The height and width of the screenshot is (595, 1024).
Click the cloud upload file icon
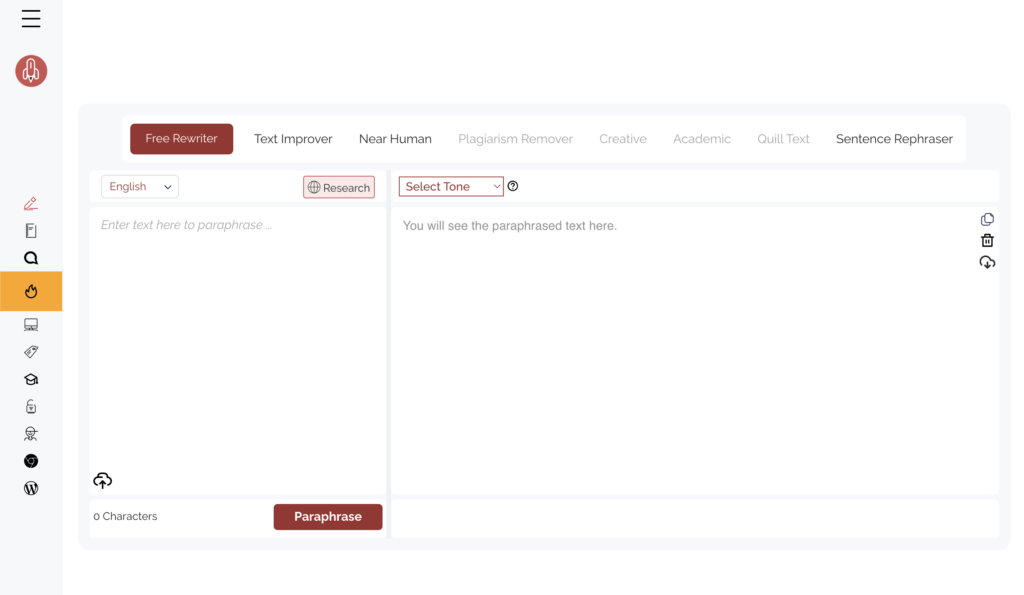[103, 481]
